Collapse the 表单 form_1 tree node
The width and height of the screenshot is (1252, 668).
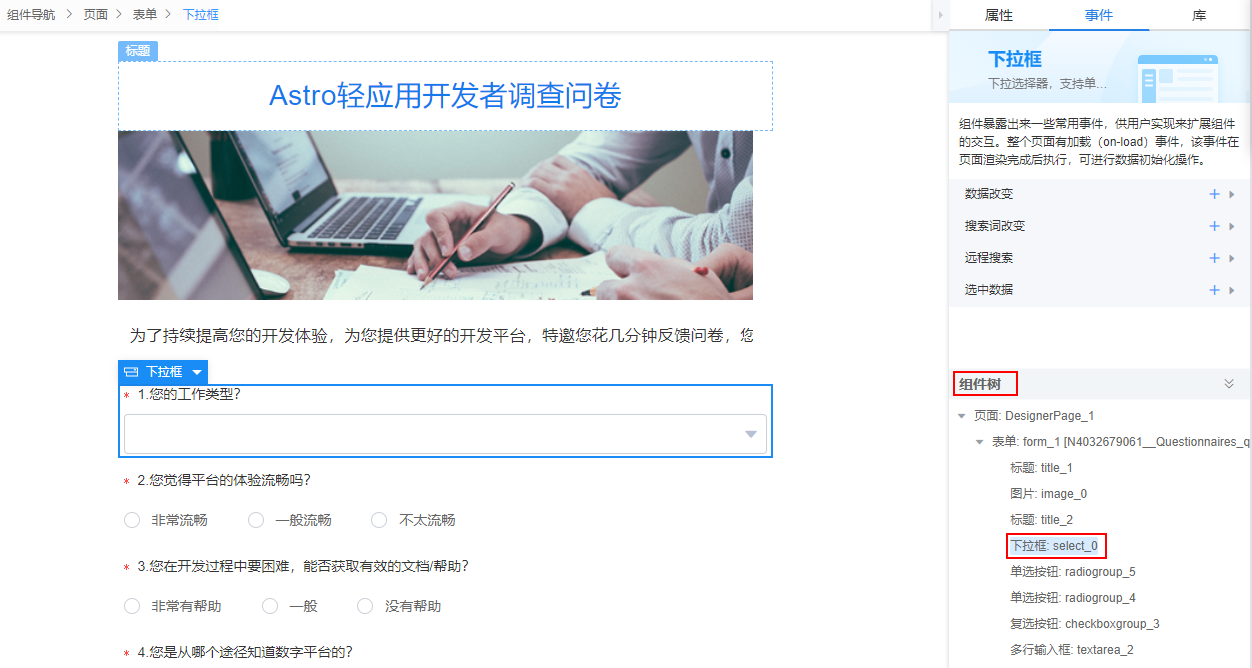(x=980, y=442)
